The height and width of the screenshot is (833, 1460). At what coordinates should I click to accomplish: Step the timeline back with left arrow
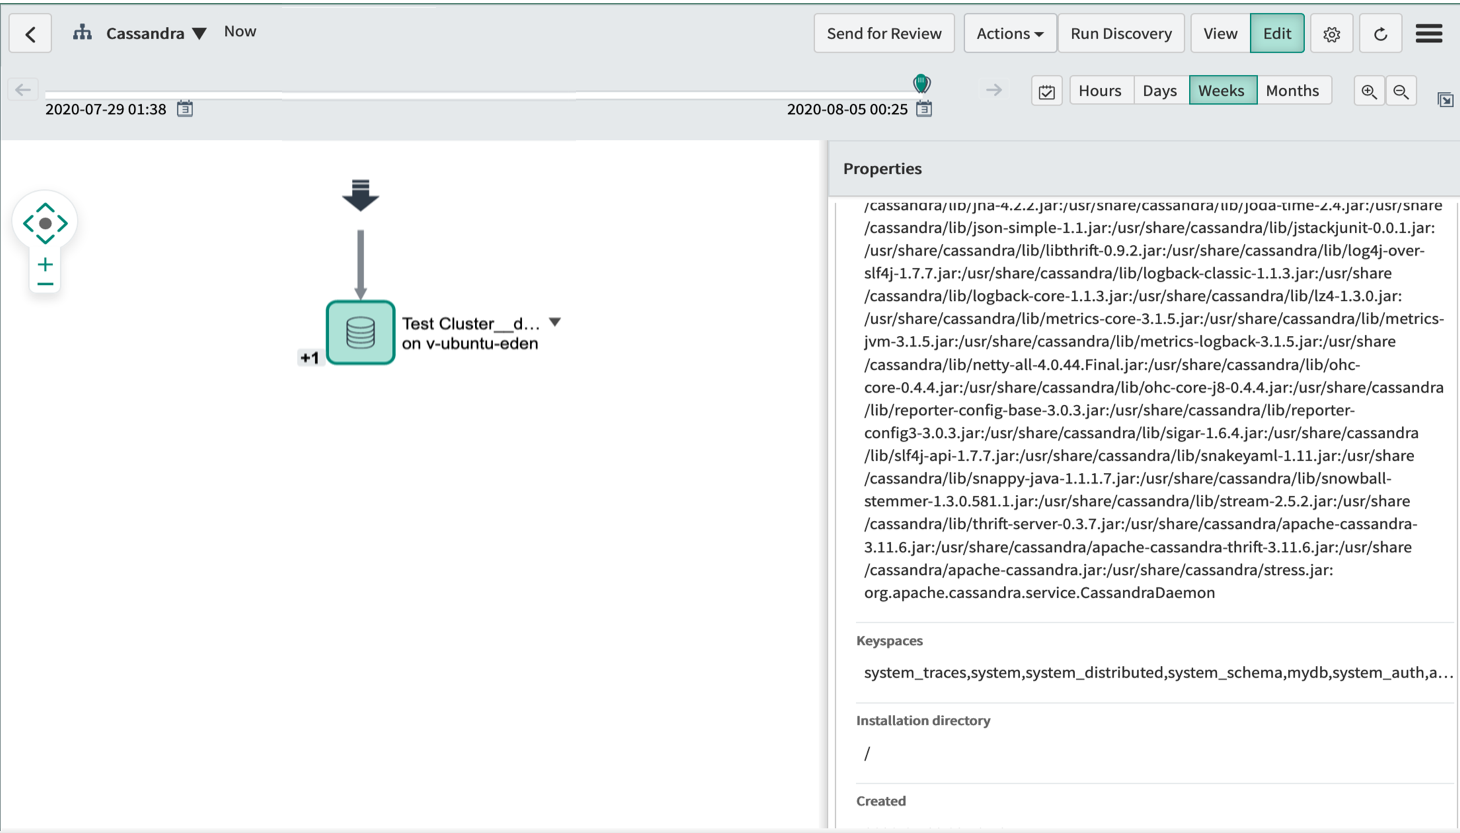click(23, 90)
